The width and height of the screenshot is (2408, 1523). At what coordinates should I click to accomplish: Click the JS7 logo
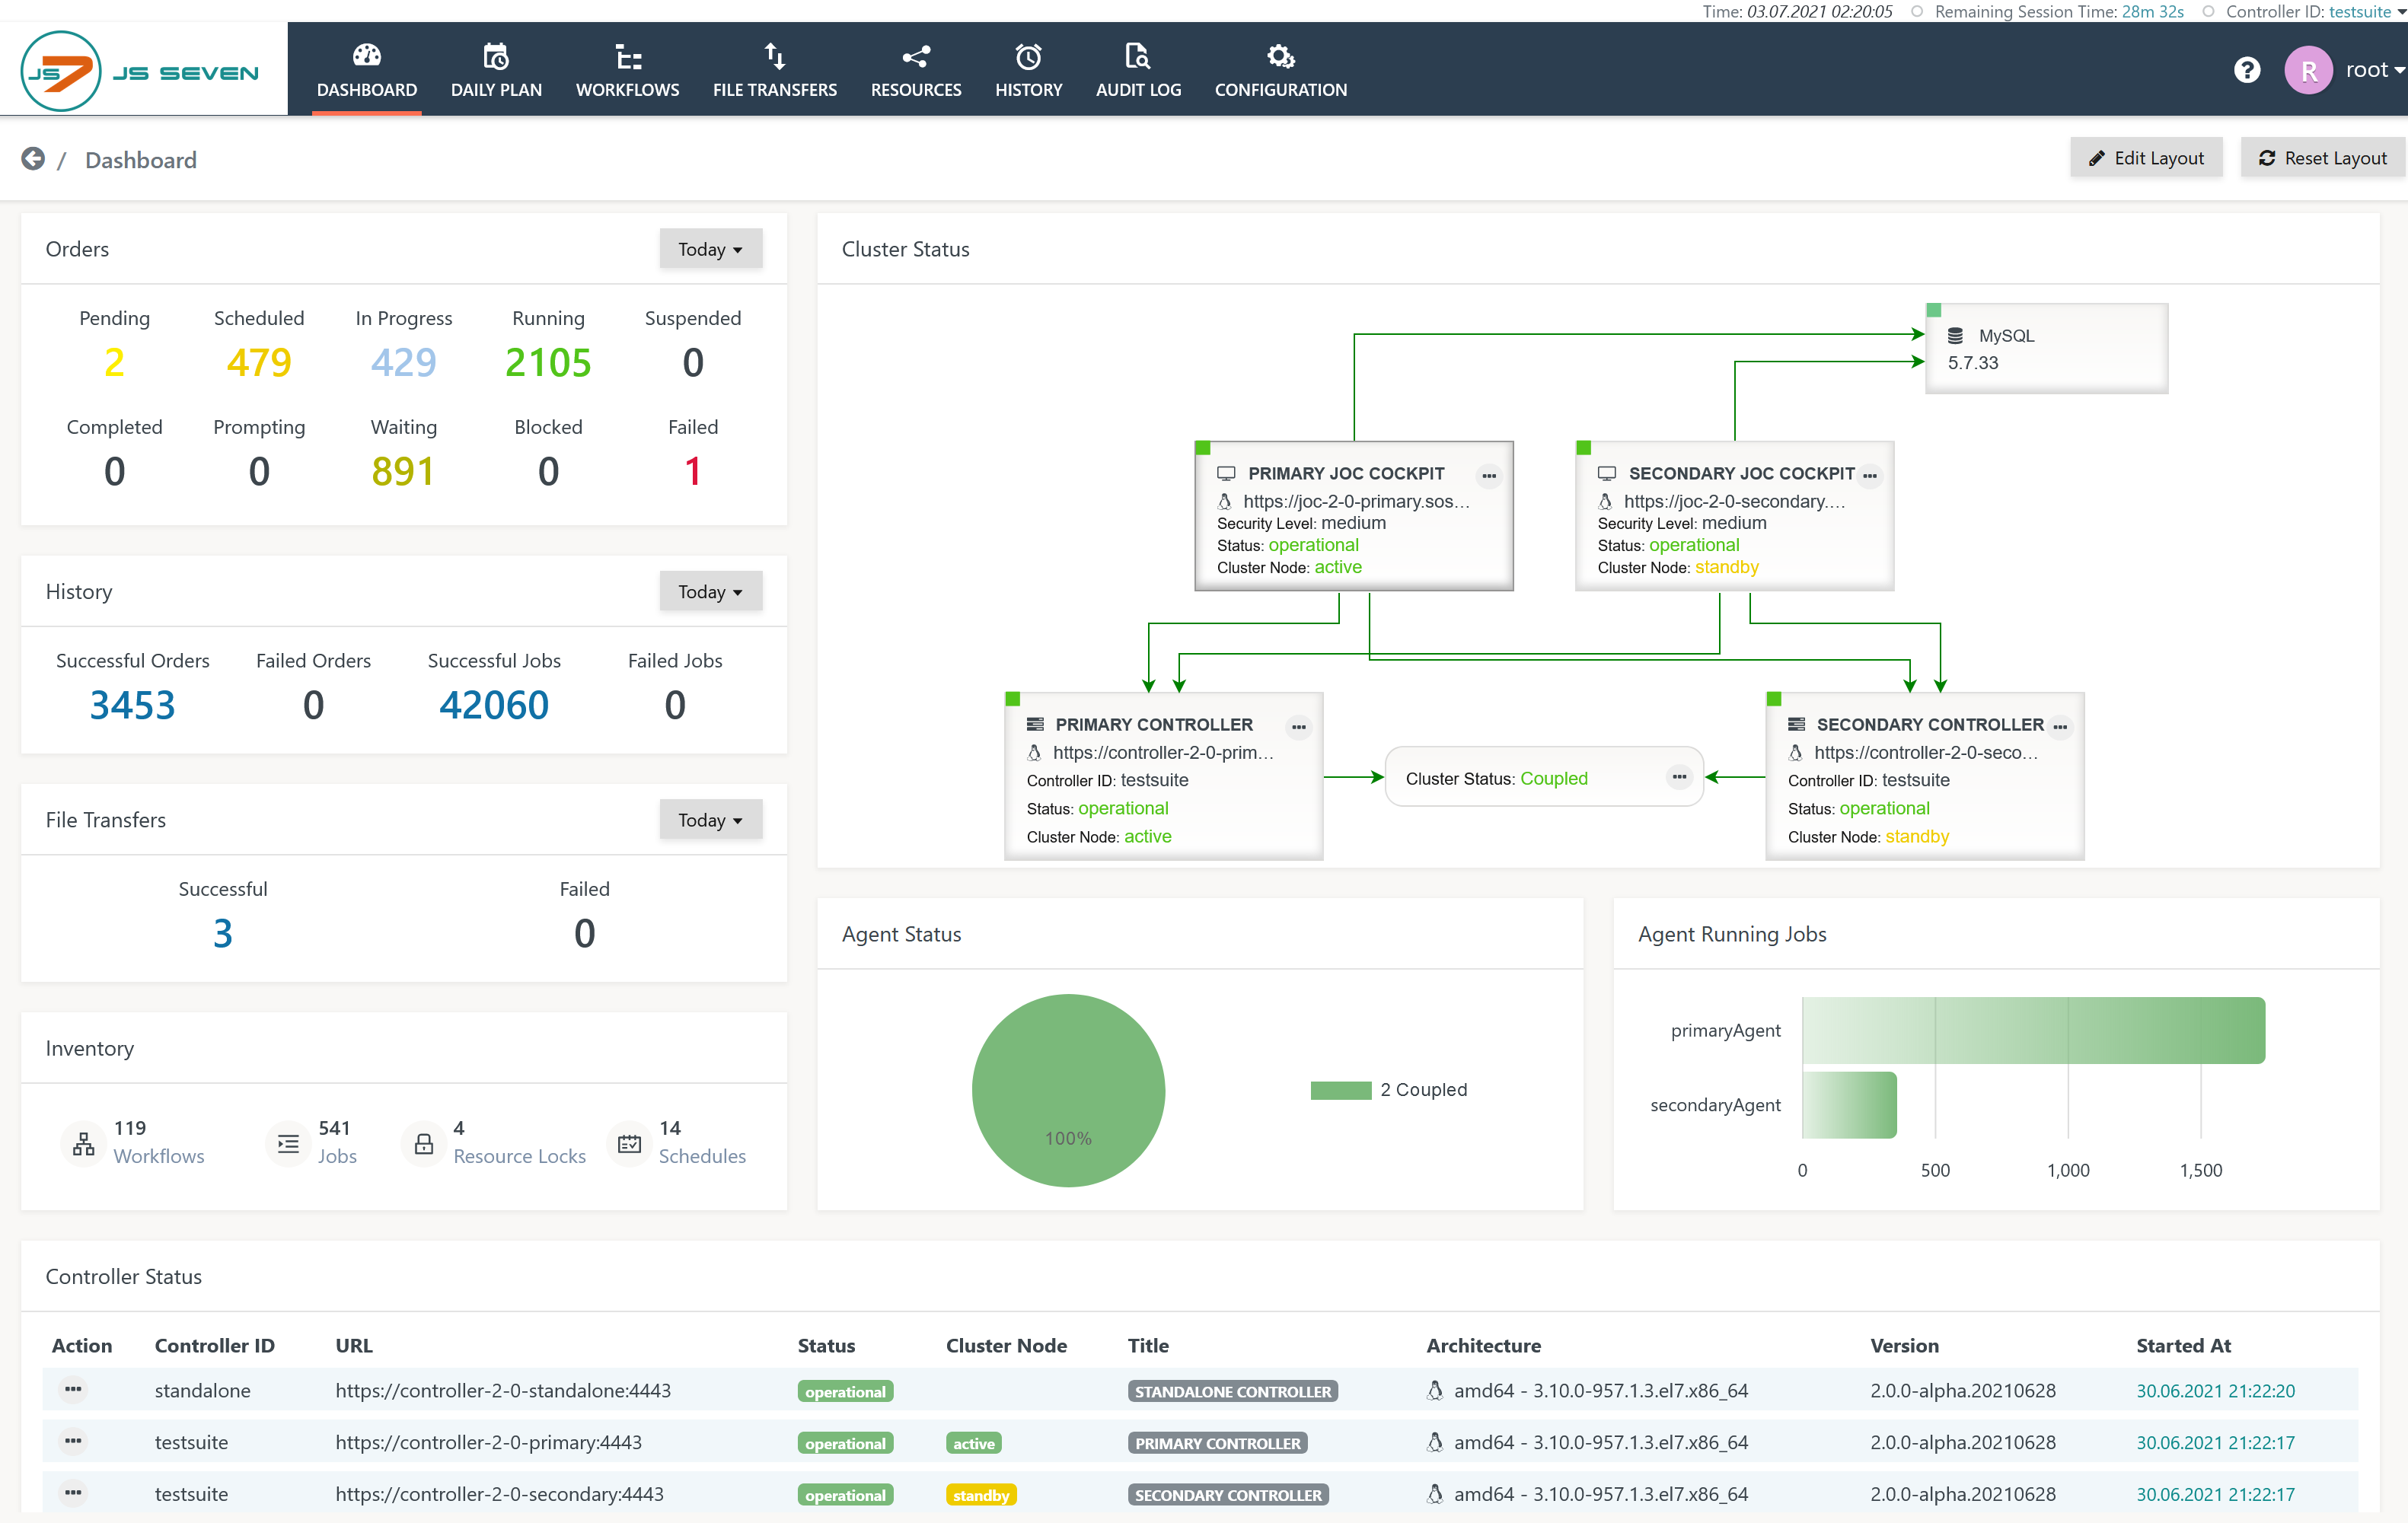(140, 70)
